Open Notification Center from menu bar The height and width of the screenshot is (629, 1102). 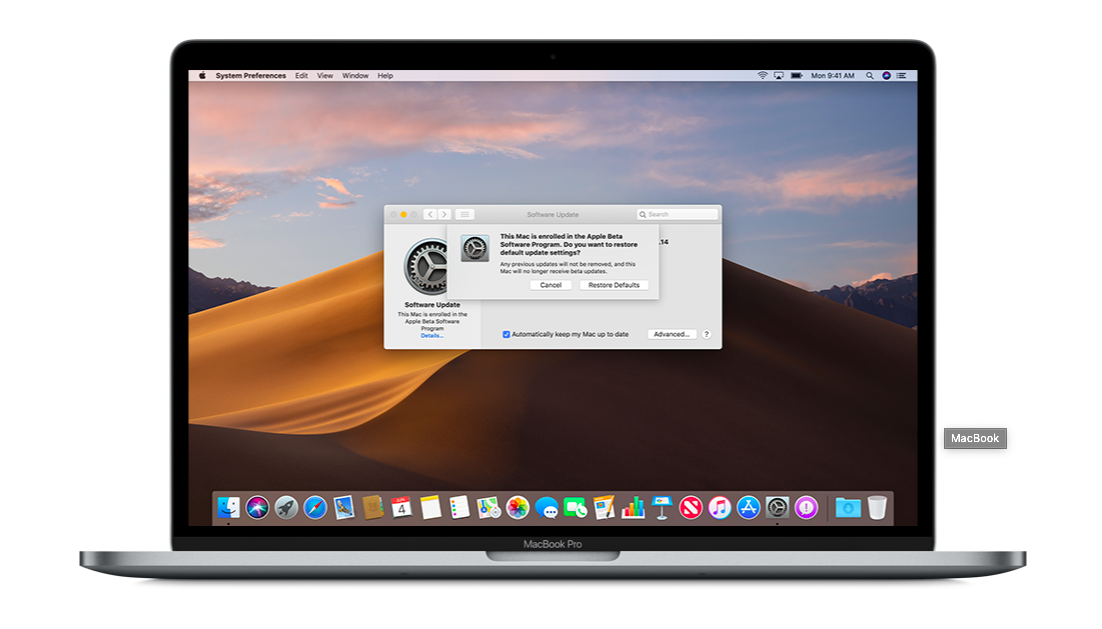click(x=902, y=75)
